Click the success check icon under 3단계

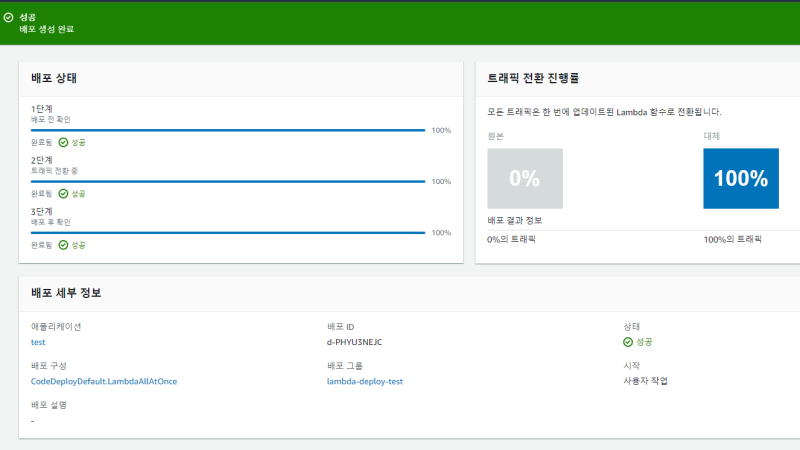point(63,244)
